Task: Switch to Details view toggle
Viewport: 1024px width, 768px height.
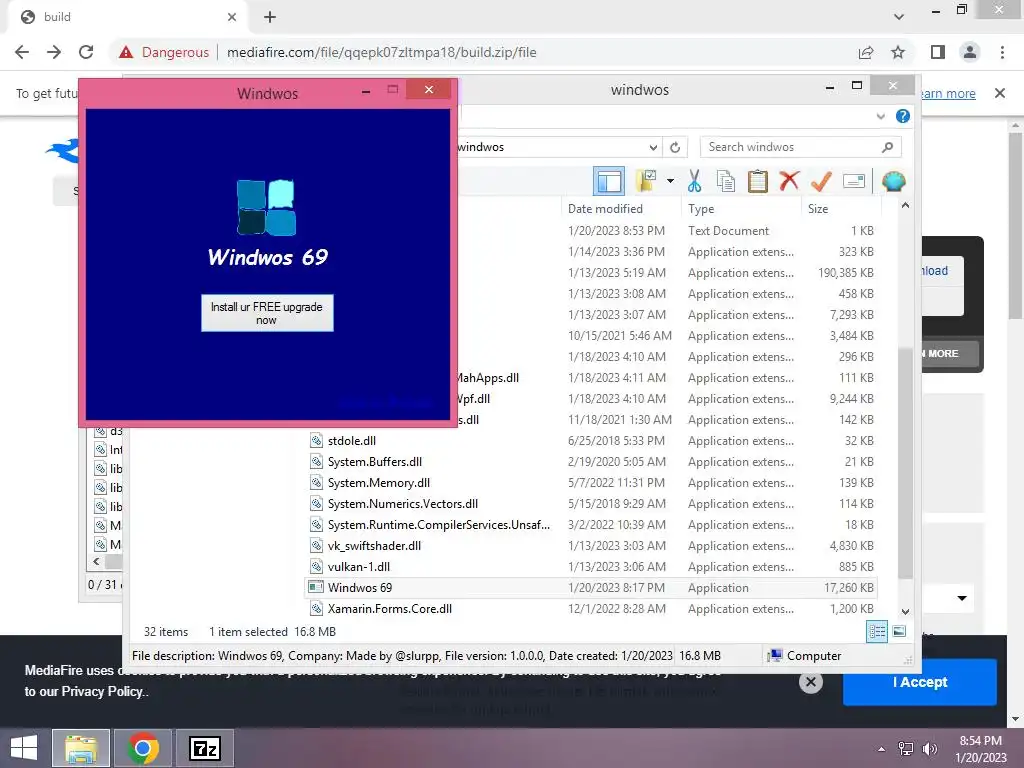Action: pos(877,632)
